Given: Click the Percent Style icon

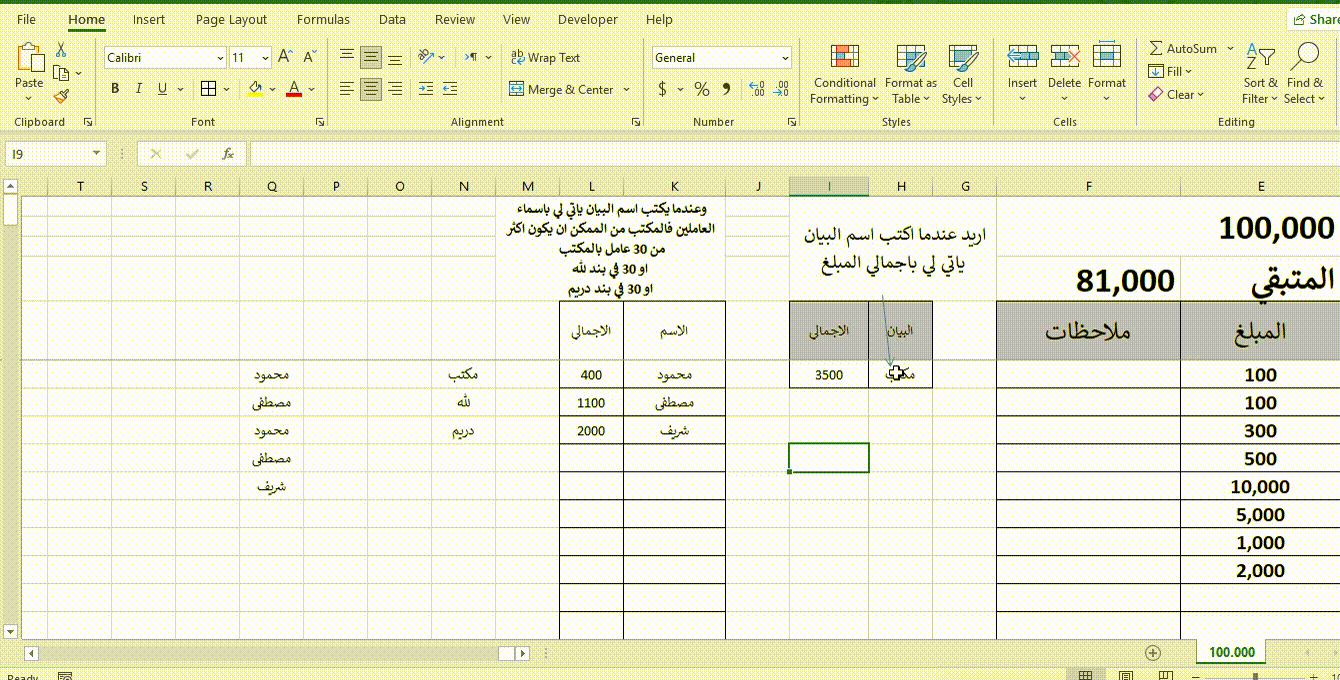Looking at the screenshot, I should (702, 90).
